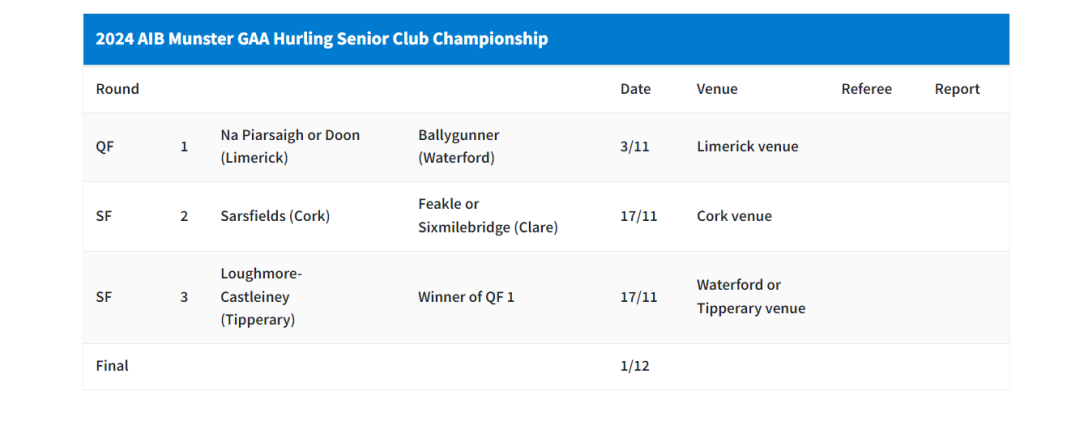Click the 2024 AIB Munster Championship title

point(321,39)
